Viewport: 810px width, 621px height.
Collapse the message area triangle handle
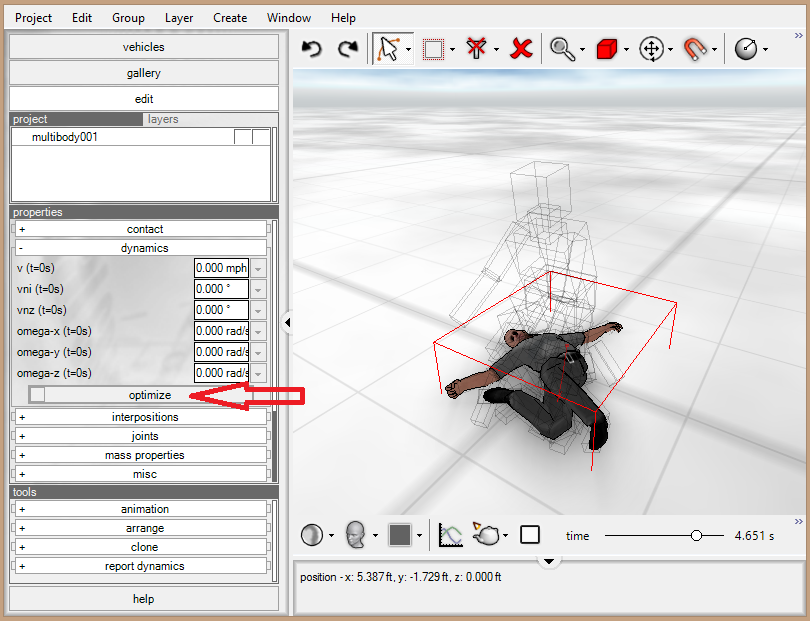tap(549, 561)
